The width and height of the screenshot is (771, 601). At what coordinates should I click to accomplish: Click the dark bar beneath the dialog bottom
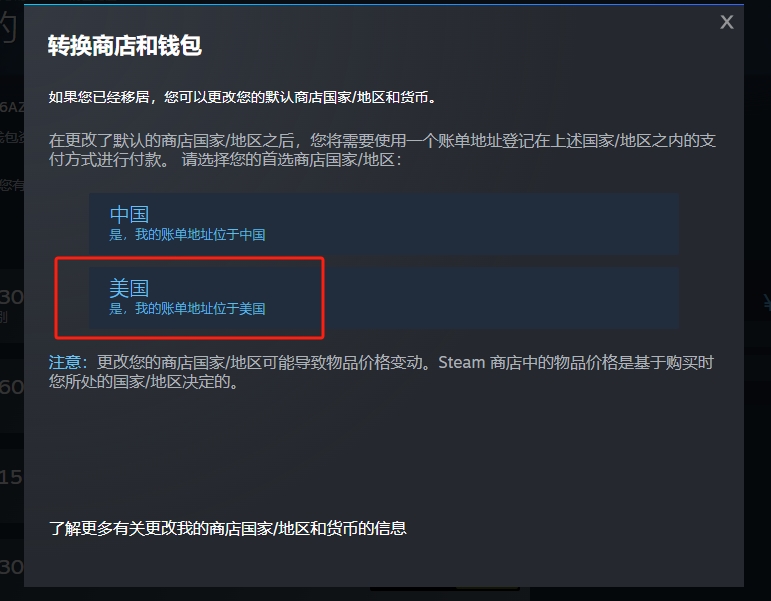coord(445,589)
